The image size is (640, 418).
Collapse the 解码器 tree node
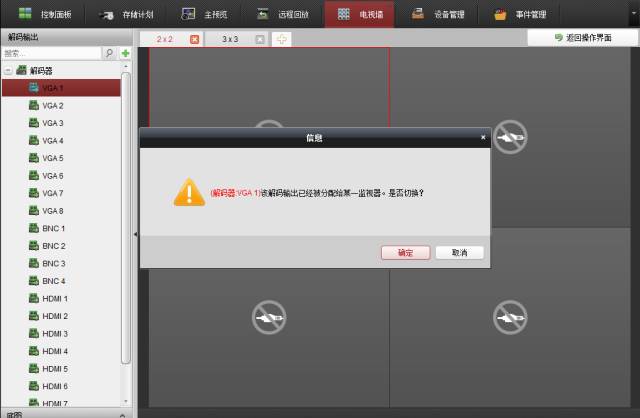coord(8,71)
